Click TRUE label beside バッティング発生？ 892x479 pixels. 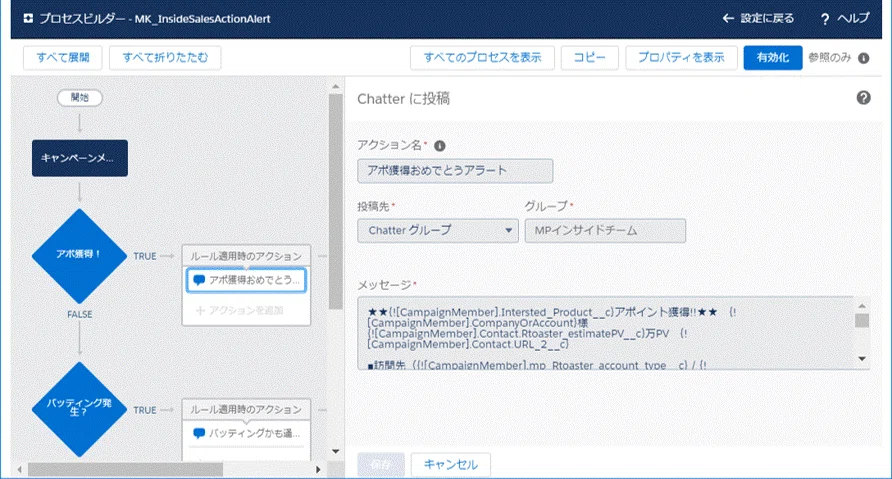(144, 410)
